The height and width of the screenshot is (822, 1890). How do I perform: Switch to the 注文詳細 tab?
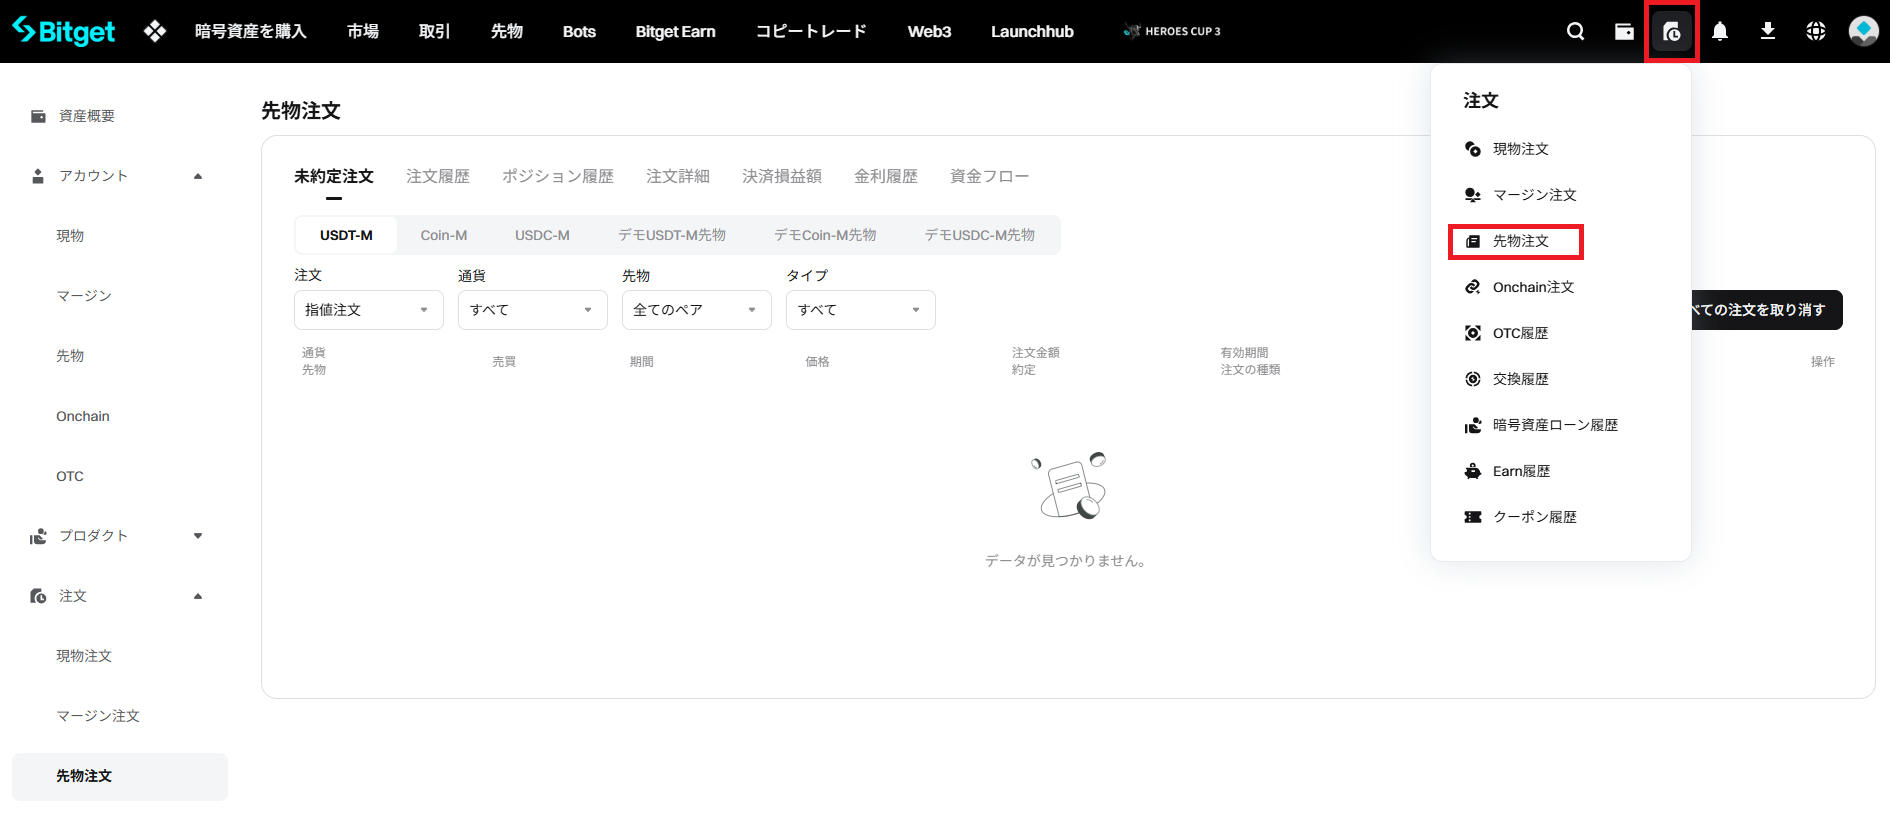point(678,176)
